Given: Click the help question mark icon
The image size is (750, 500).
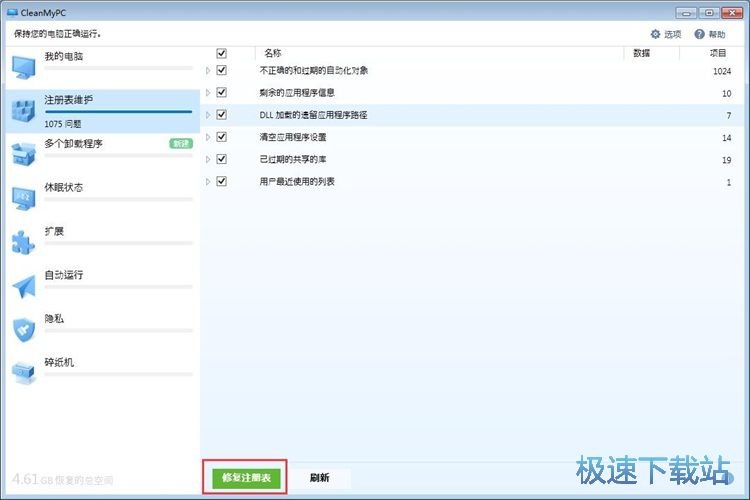Looking at the screenshot, I should click(699, 34).
